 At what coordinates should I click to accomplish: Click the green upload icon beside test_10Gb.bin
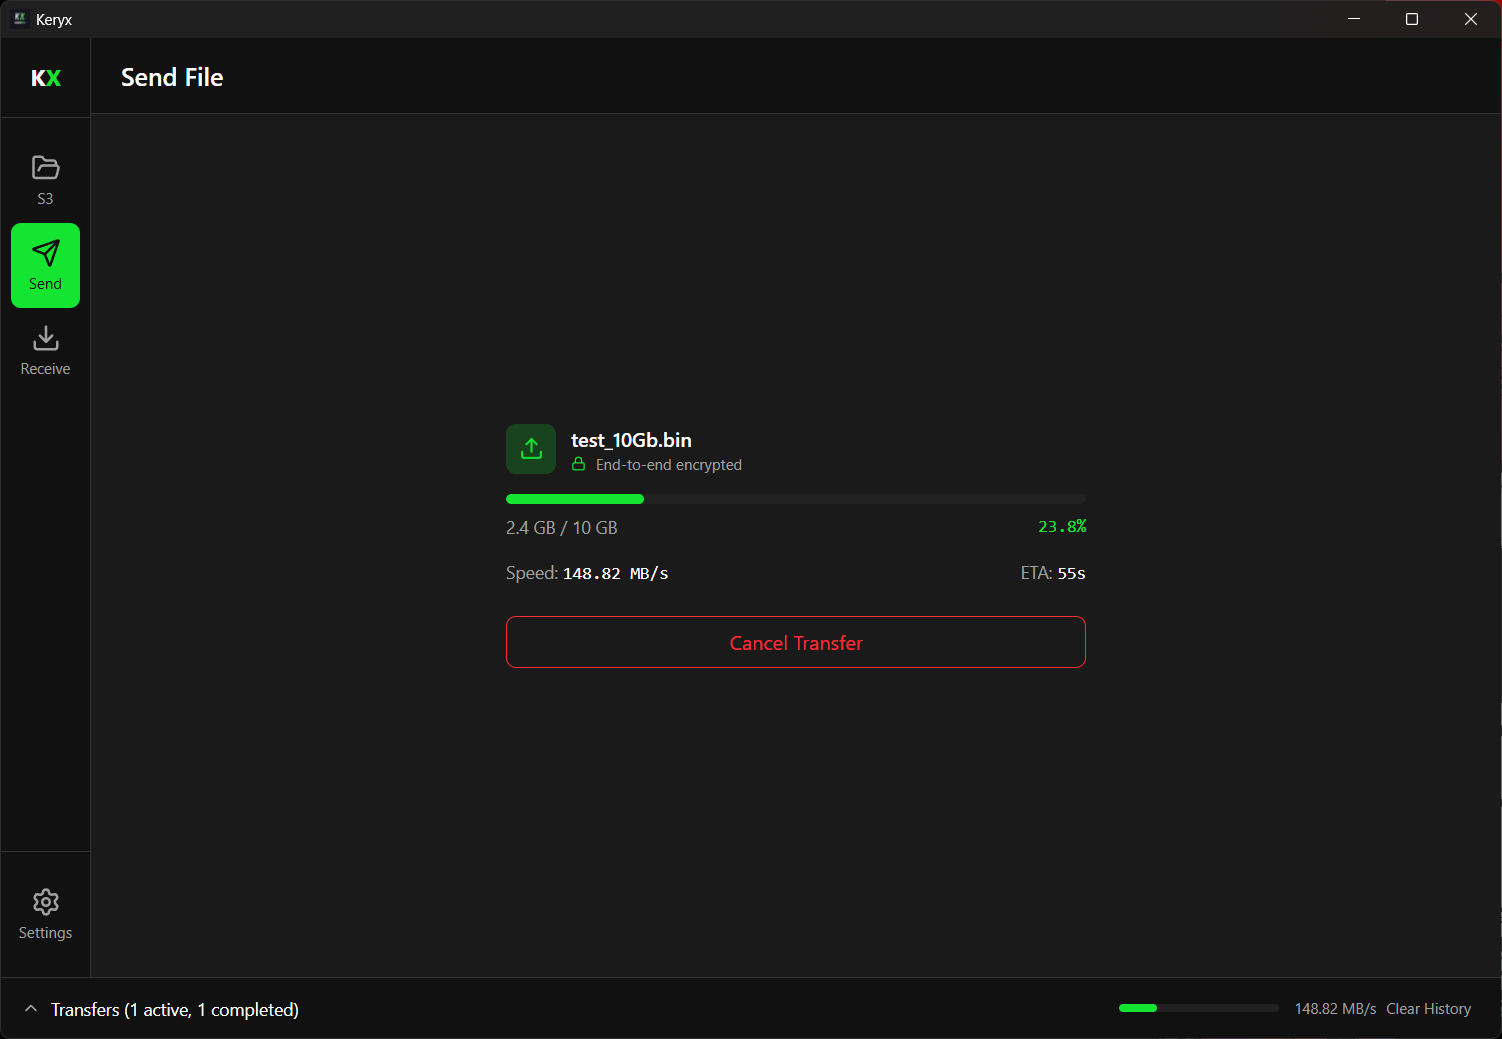point(531,449)
